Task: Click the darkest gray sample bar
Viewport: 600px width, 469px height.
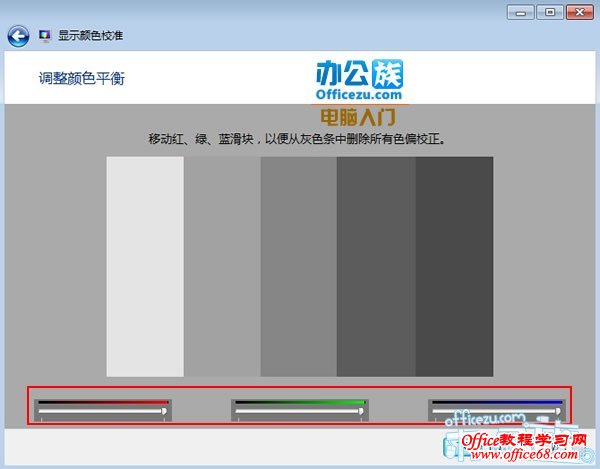Action: 454,267
